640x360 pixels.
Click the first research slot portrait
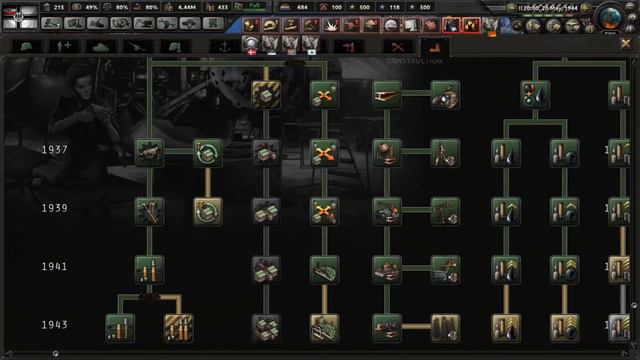(251, 44)
